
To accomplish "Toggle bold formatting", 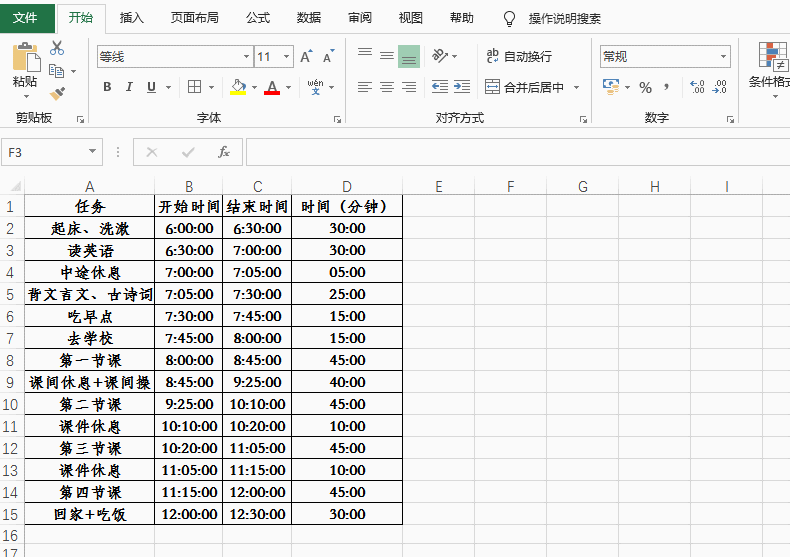I will point(107,87).
